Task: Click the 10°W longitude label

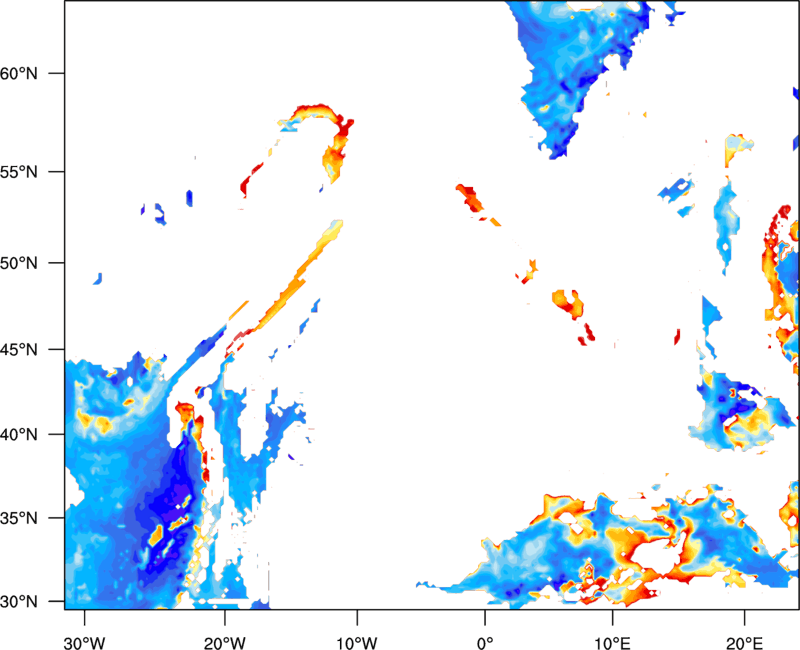Action: 357,643
